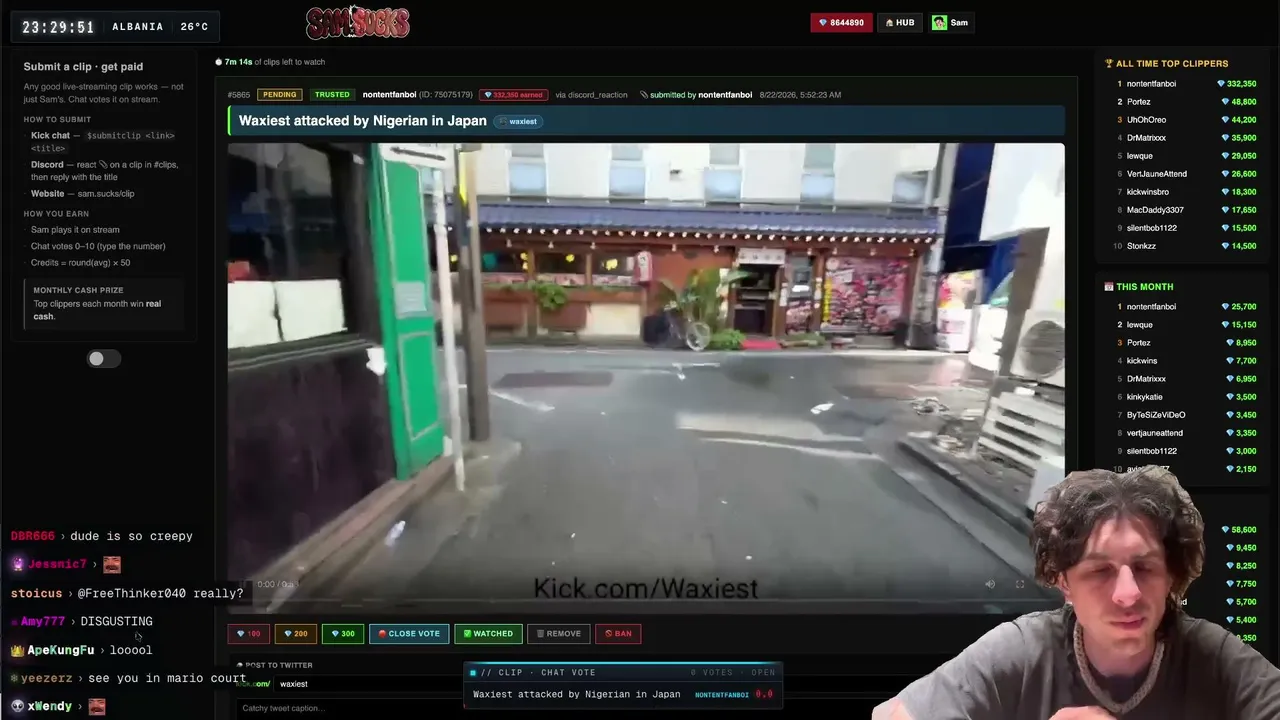1280x720 pixels.
Task: Click the 332,350 earned badge
Action: click(513, 95)
